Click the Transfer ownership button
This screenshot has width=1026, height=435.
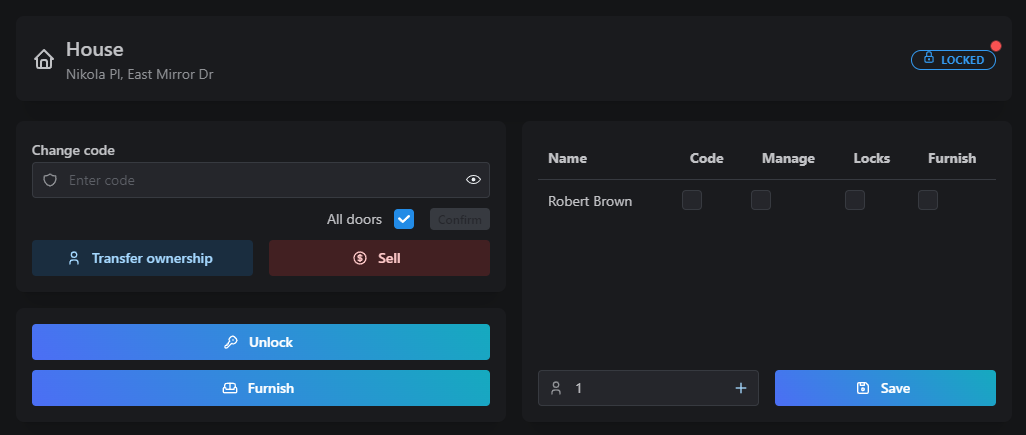(143, 258)
